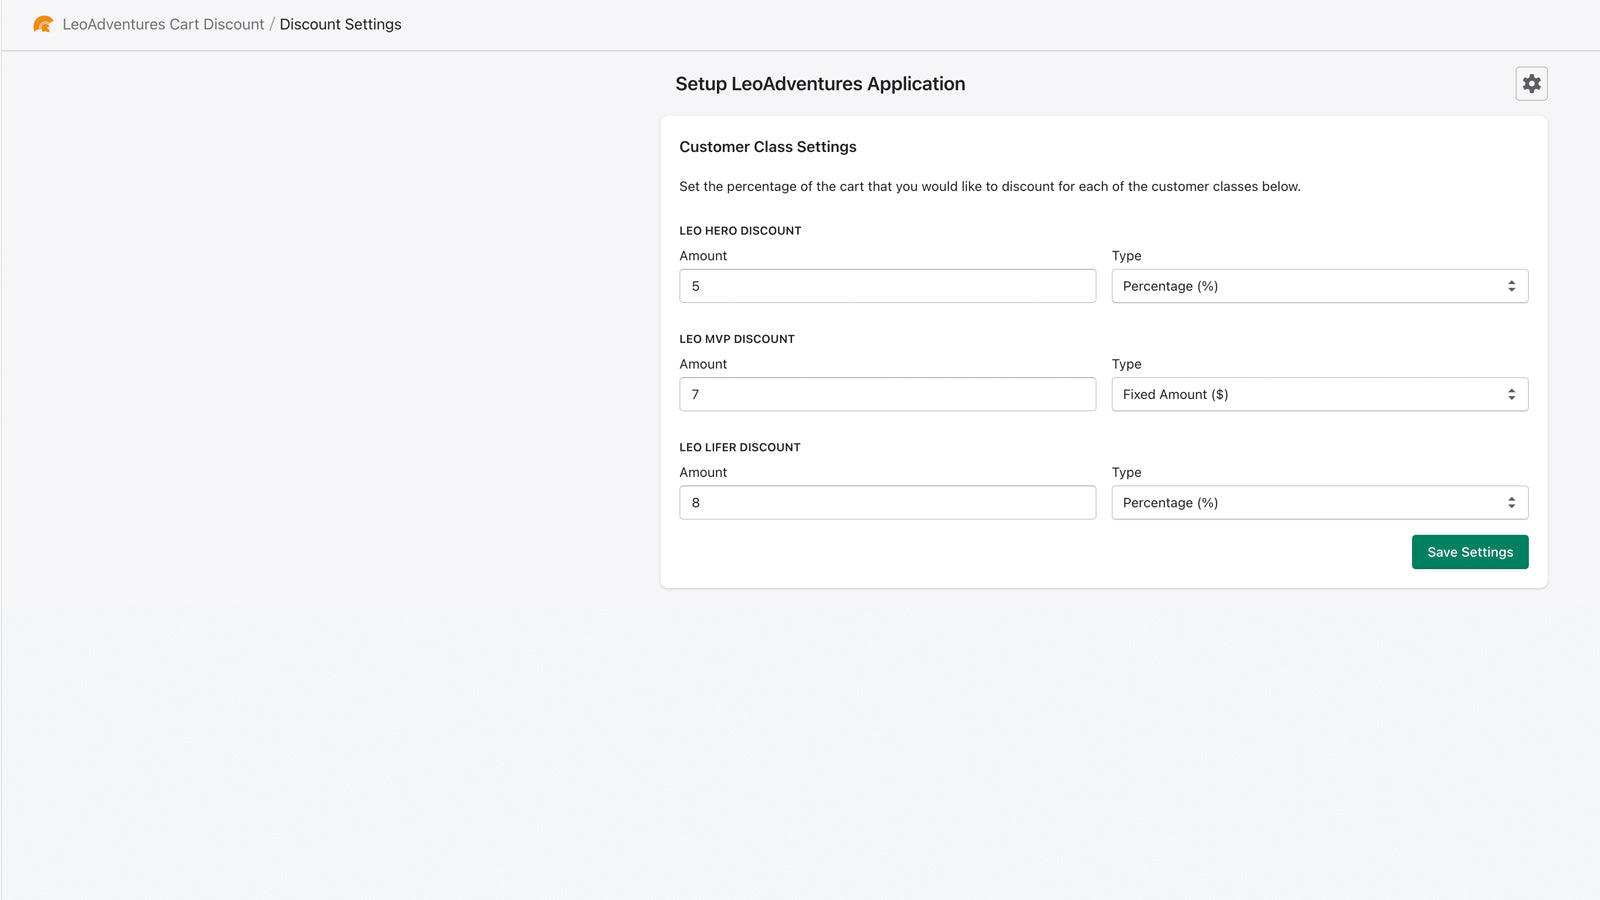Viewport: 1600px width, 900px height.
Task: Open the Leo MVP Discount type dropdown
Action: 1320,394
